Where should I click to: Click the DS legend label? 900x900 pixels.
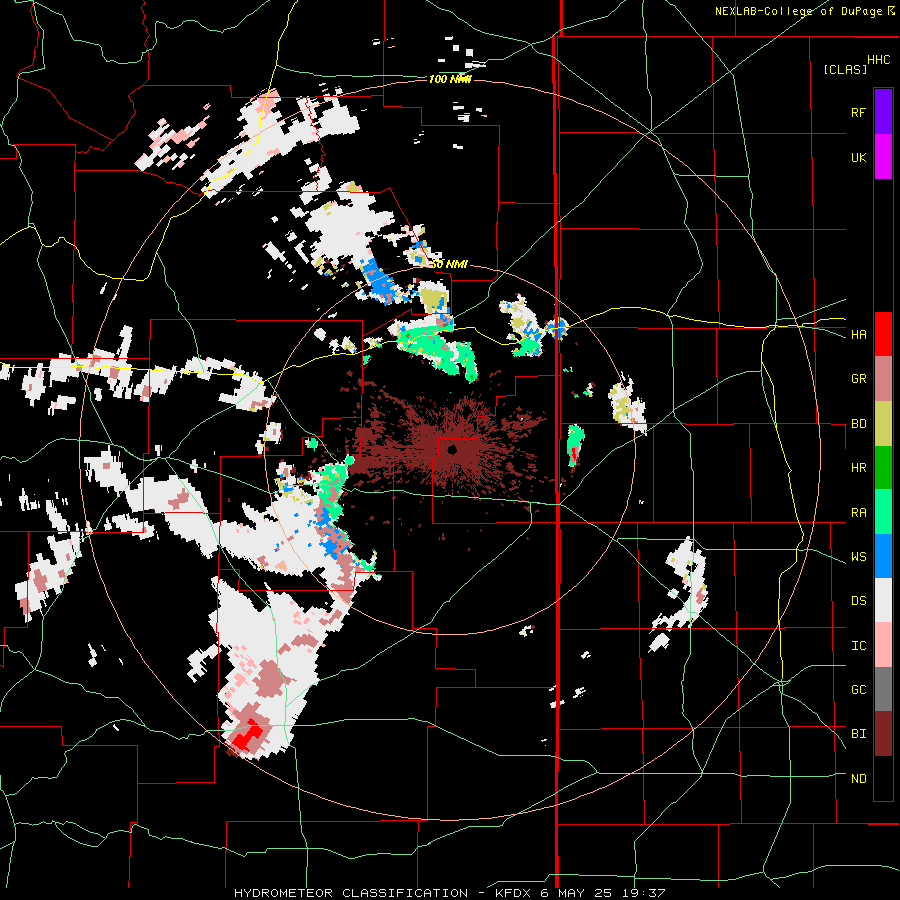tap(858, 601)
